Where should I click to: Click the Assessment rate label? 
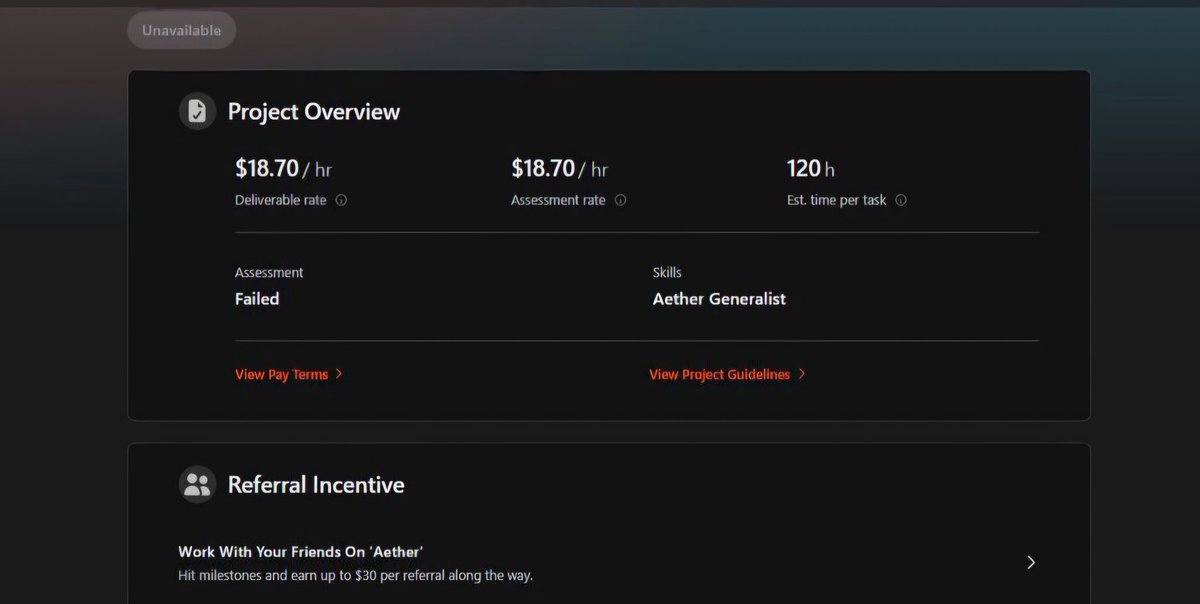pos(558,200)
